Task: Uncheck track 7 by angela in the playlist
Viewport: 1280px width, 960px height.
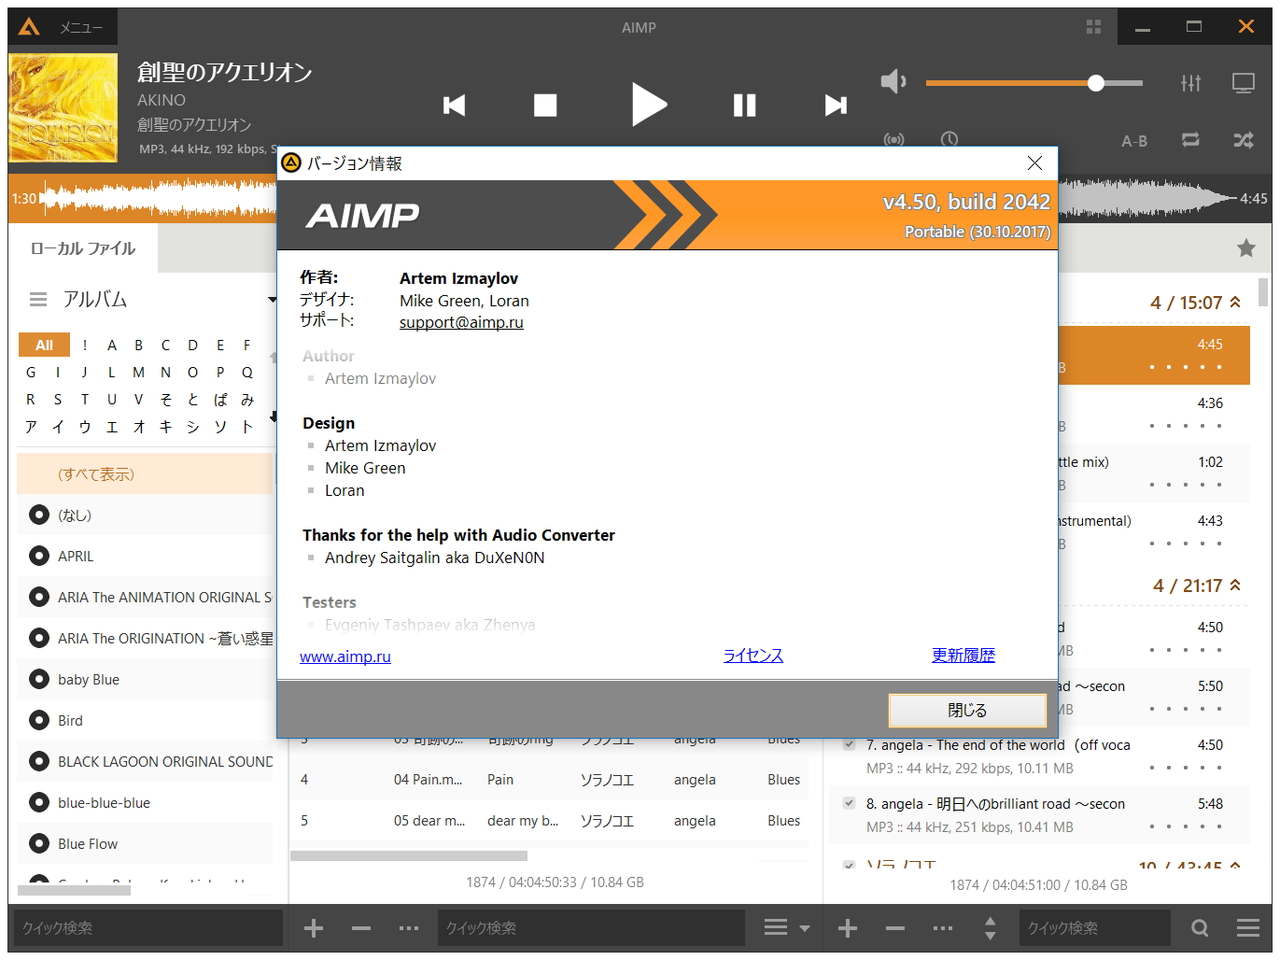Action: (849, 745)
